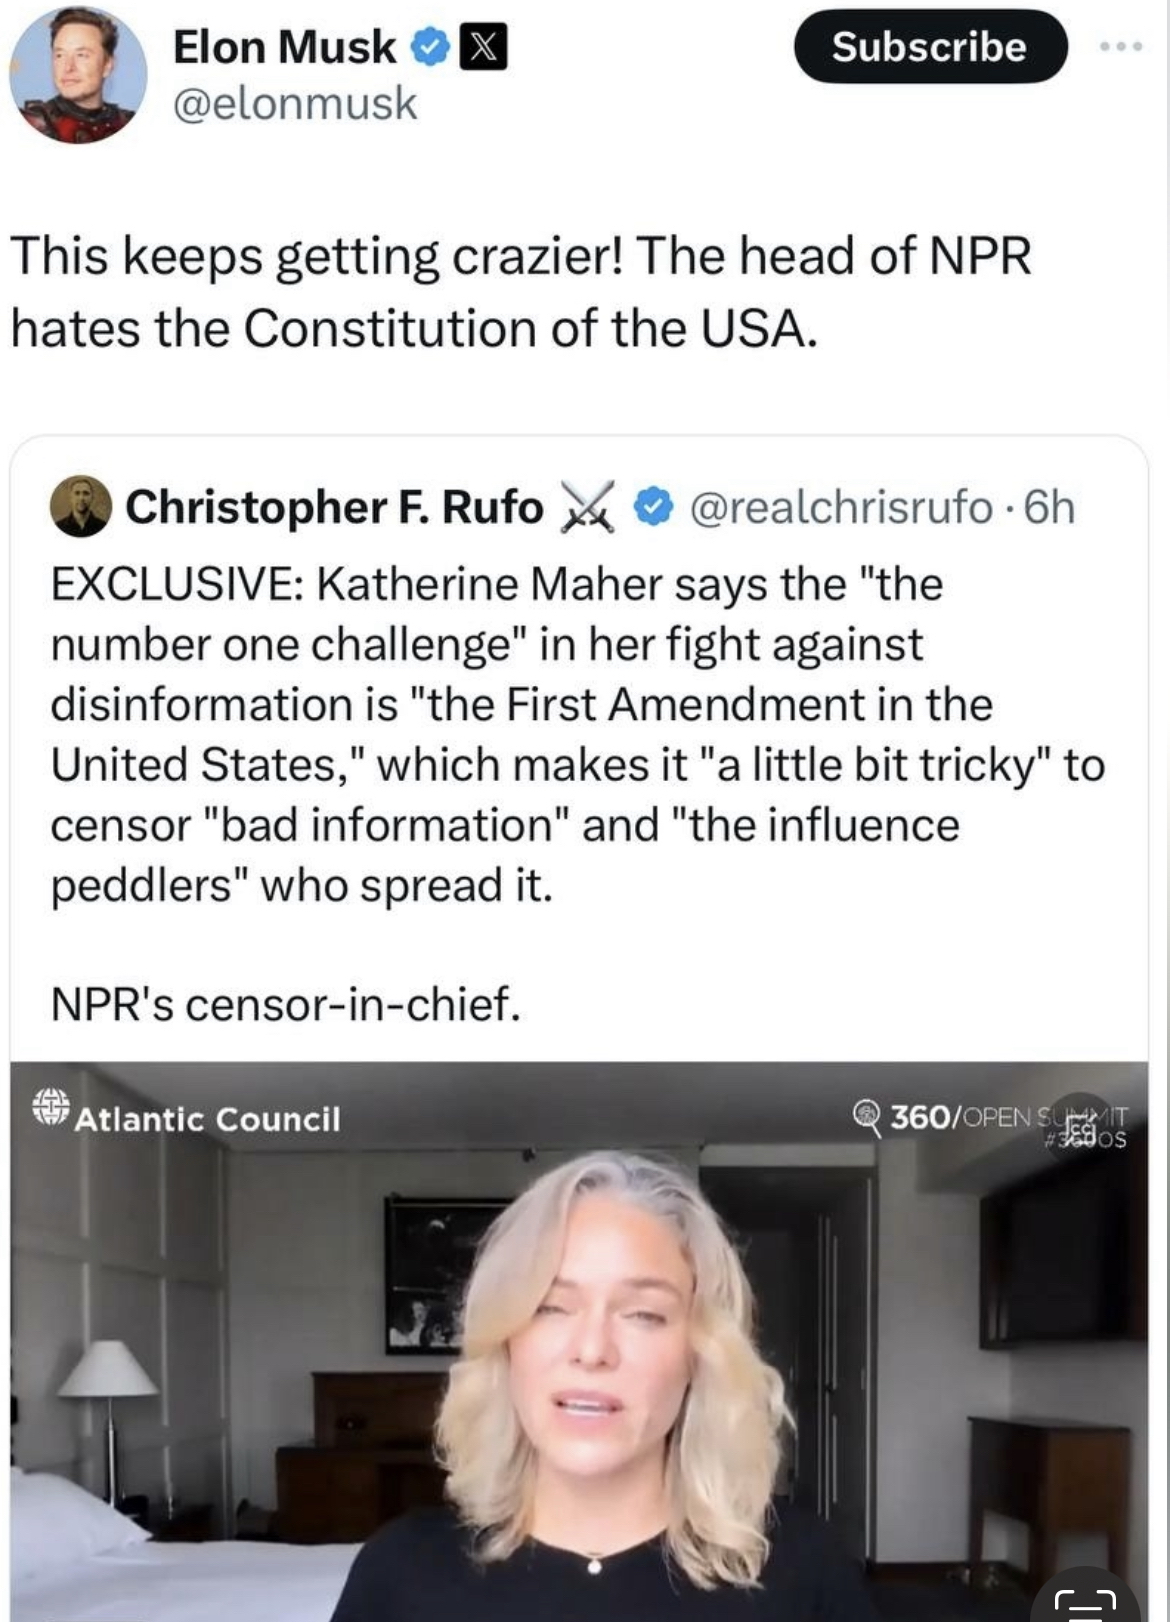1170x1622 pixels.
Task: Click Elon Musk's blue verified checkmark badge
Action: (431, 48)
